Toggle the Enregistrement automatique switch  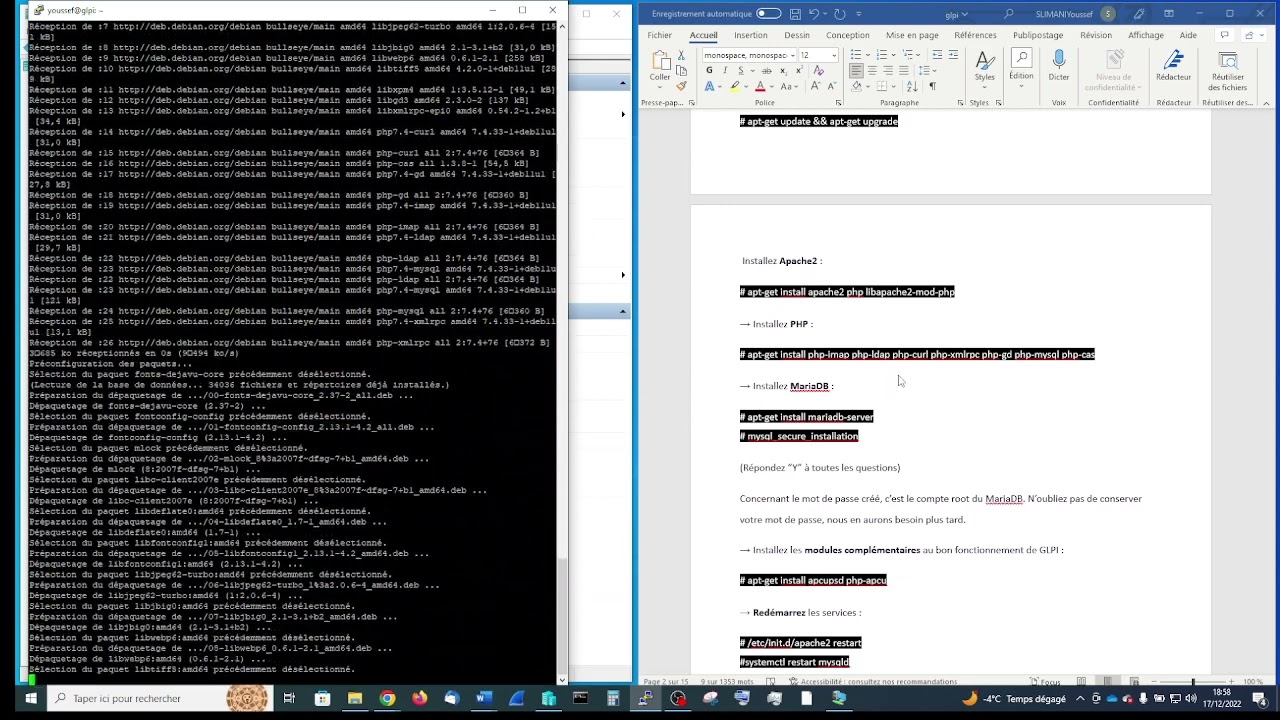pos(768,14)
